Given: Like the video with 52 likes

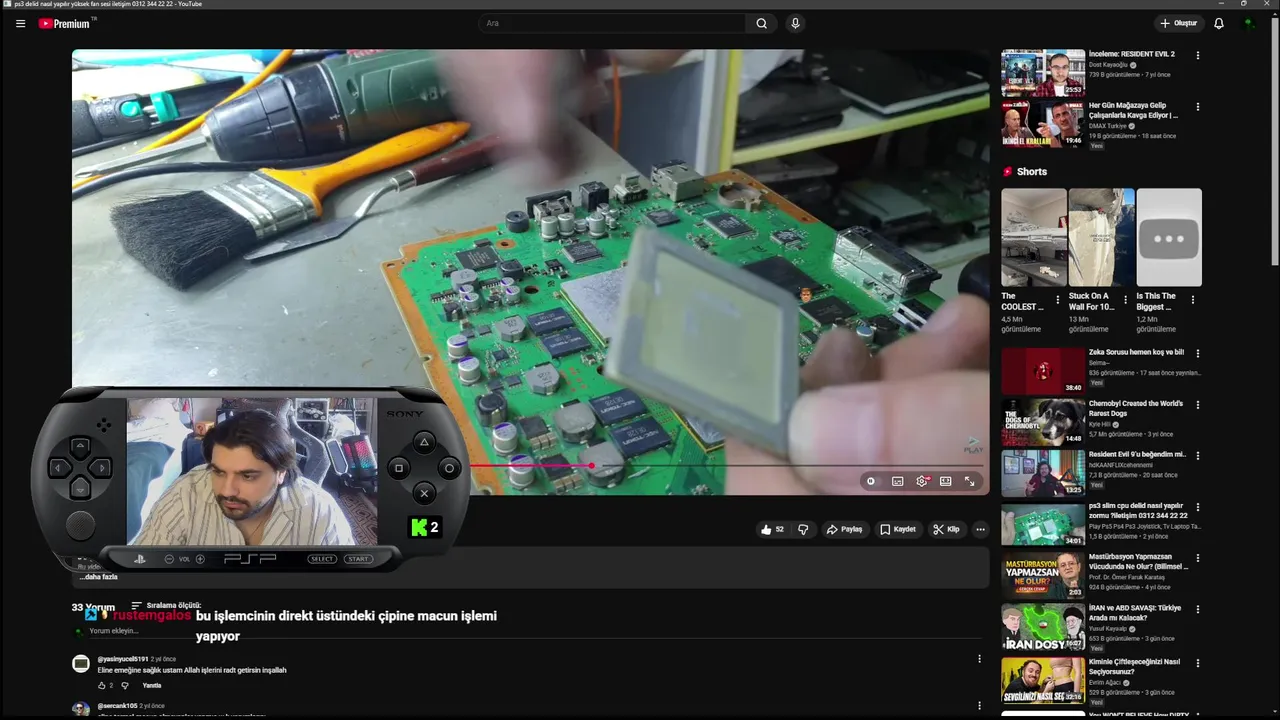Looking at the screenshot, I should (x=772, y=529).
